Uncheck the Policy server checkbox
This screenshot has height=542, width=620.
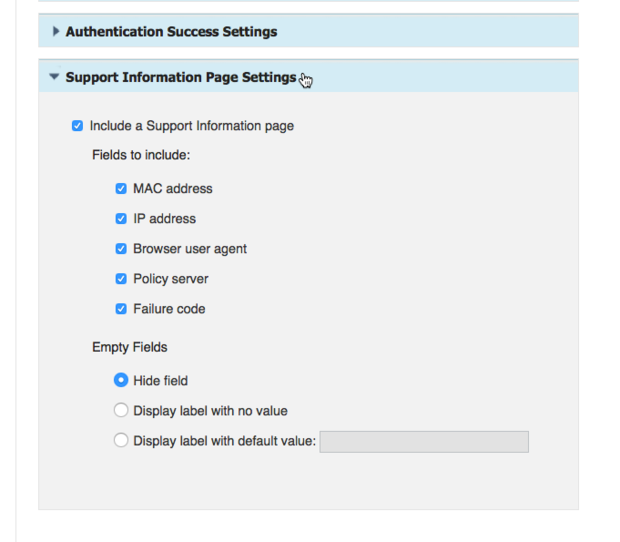click(121, 279)
